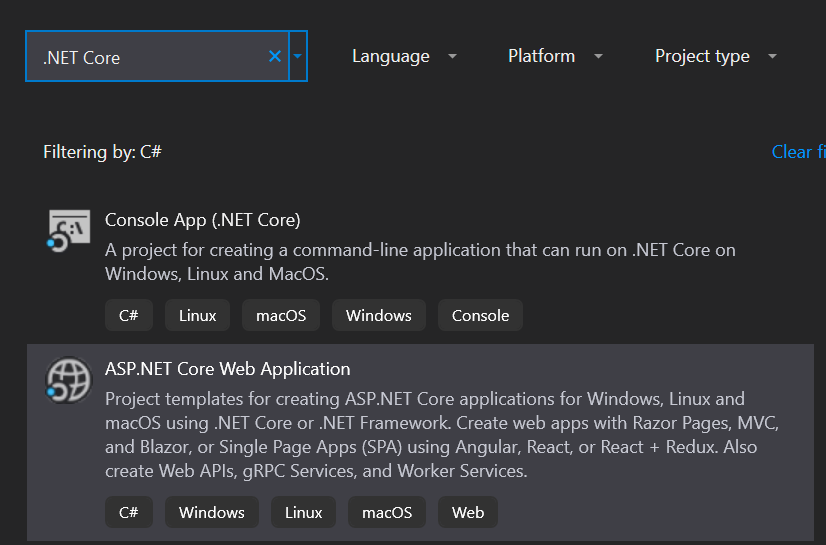Click C# tag under Console App
Viewport: 826px width, 545px height.
128,315
